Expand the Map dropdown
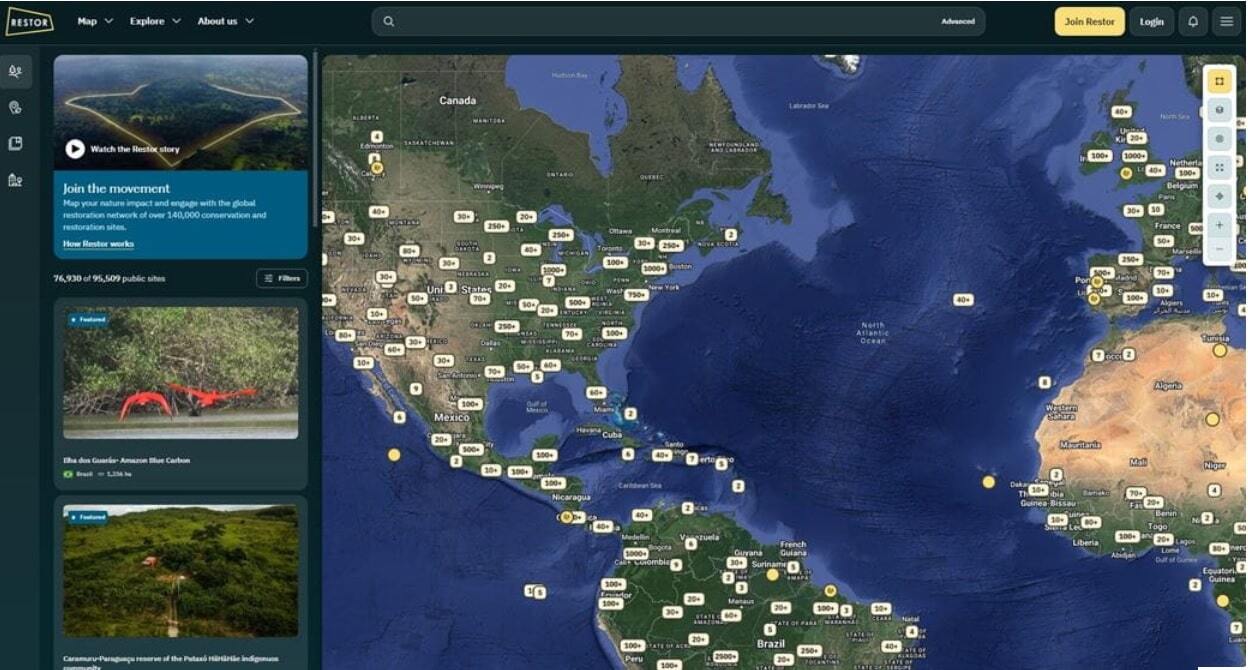 [x=95, y=21]
